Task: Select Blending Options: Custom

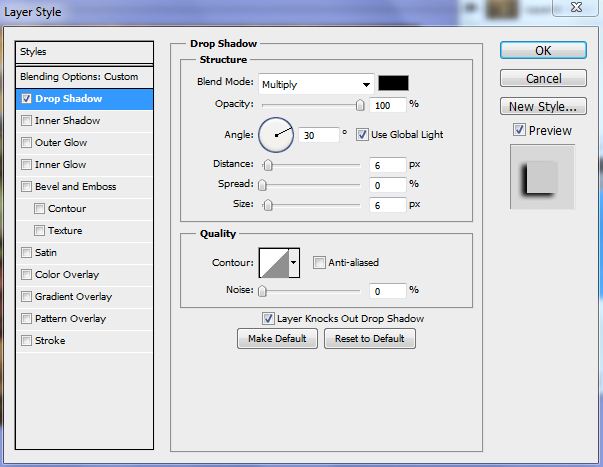Action: click(x=84, y=77)
